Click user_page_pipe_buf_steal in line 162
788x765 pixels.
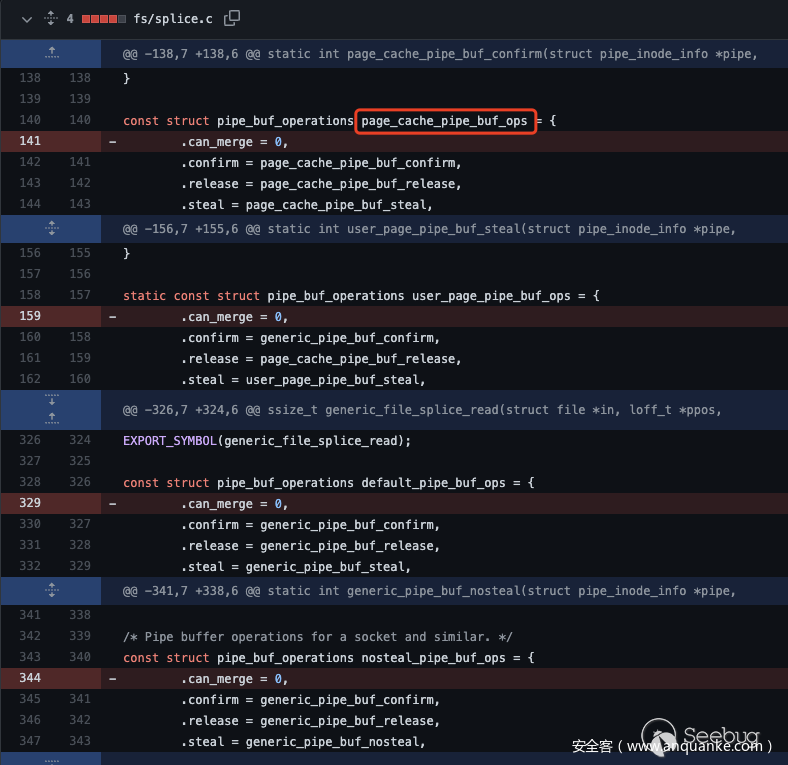(332, 380)
